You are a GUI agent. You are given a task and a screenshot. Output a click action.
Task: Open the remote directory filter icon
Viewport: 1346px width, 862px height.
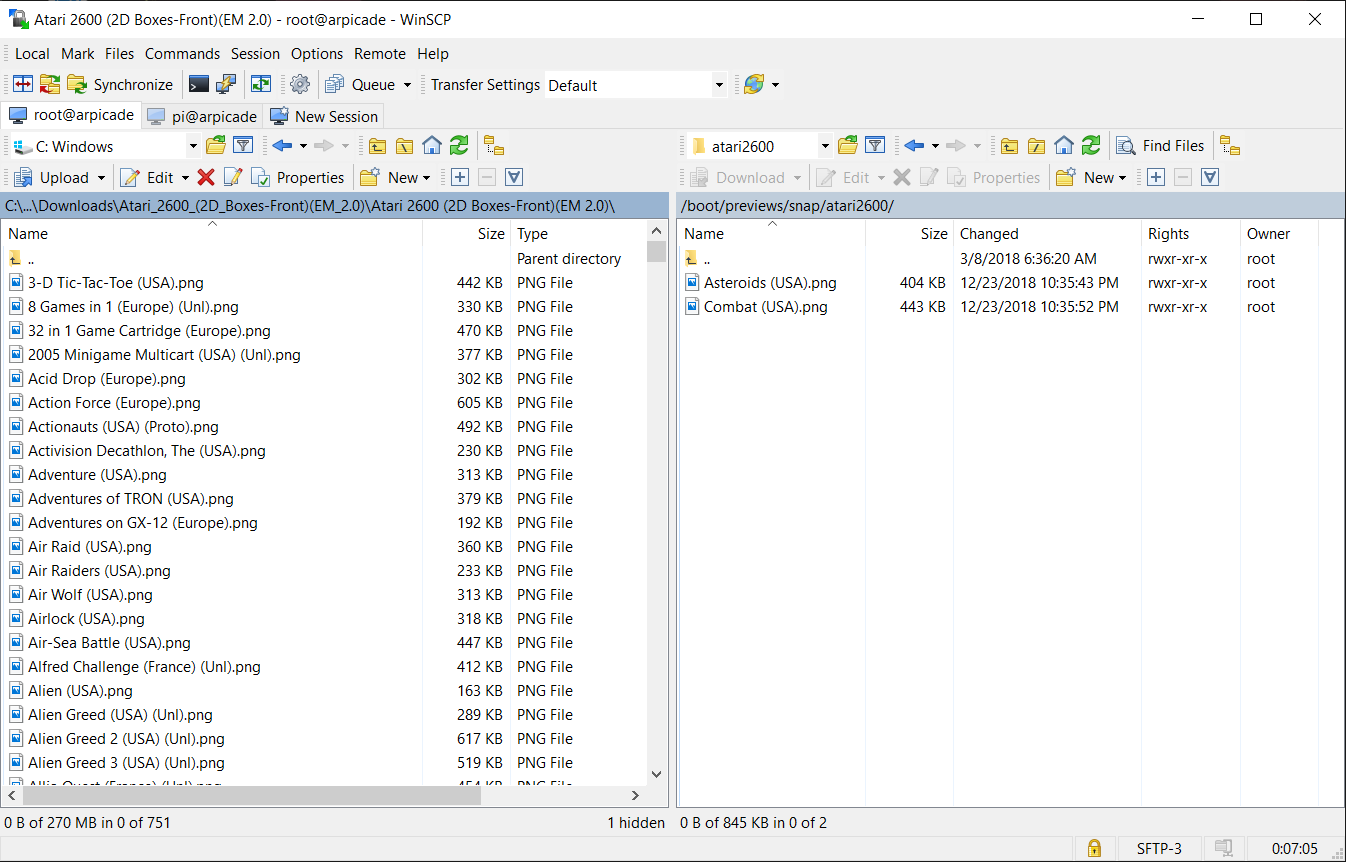coord(875,146)
